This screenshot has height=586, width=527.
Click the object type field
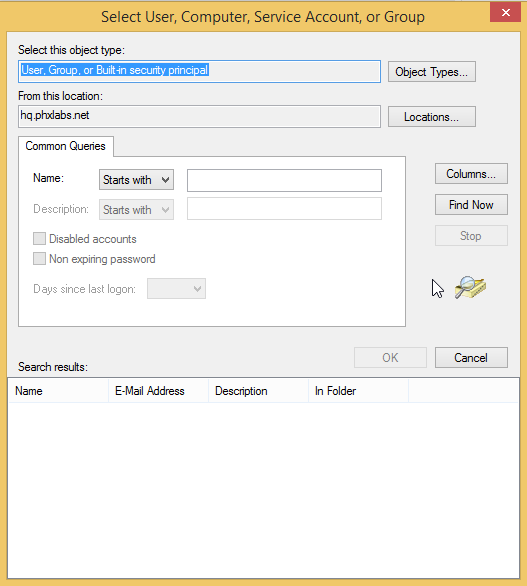click(200, 71)
